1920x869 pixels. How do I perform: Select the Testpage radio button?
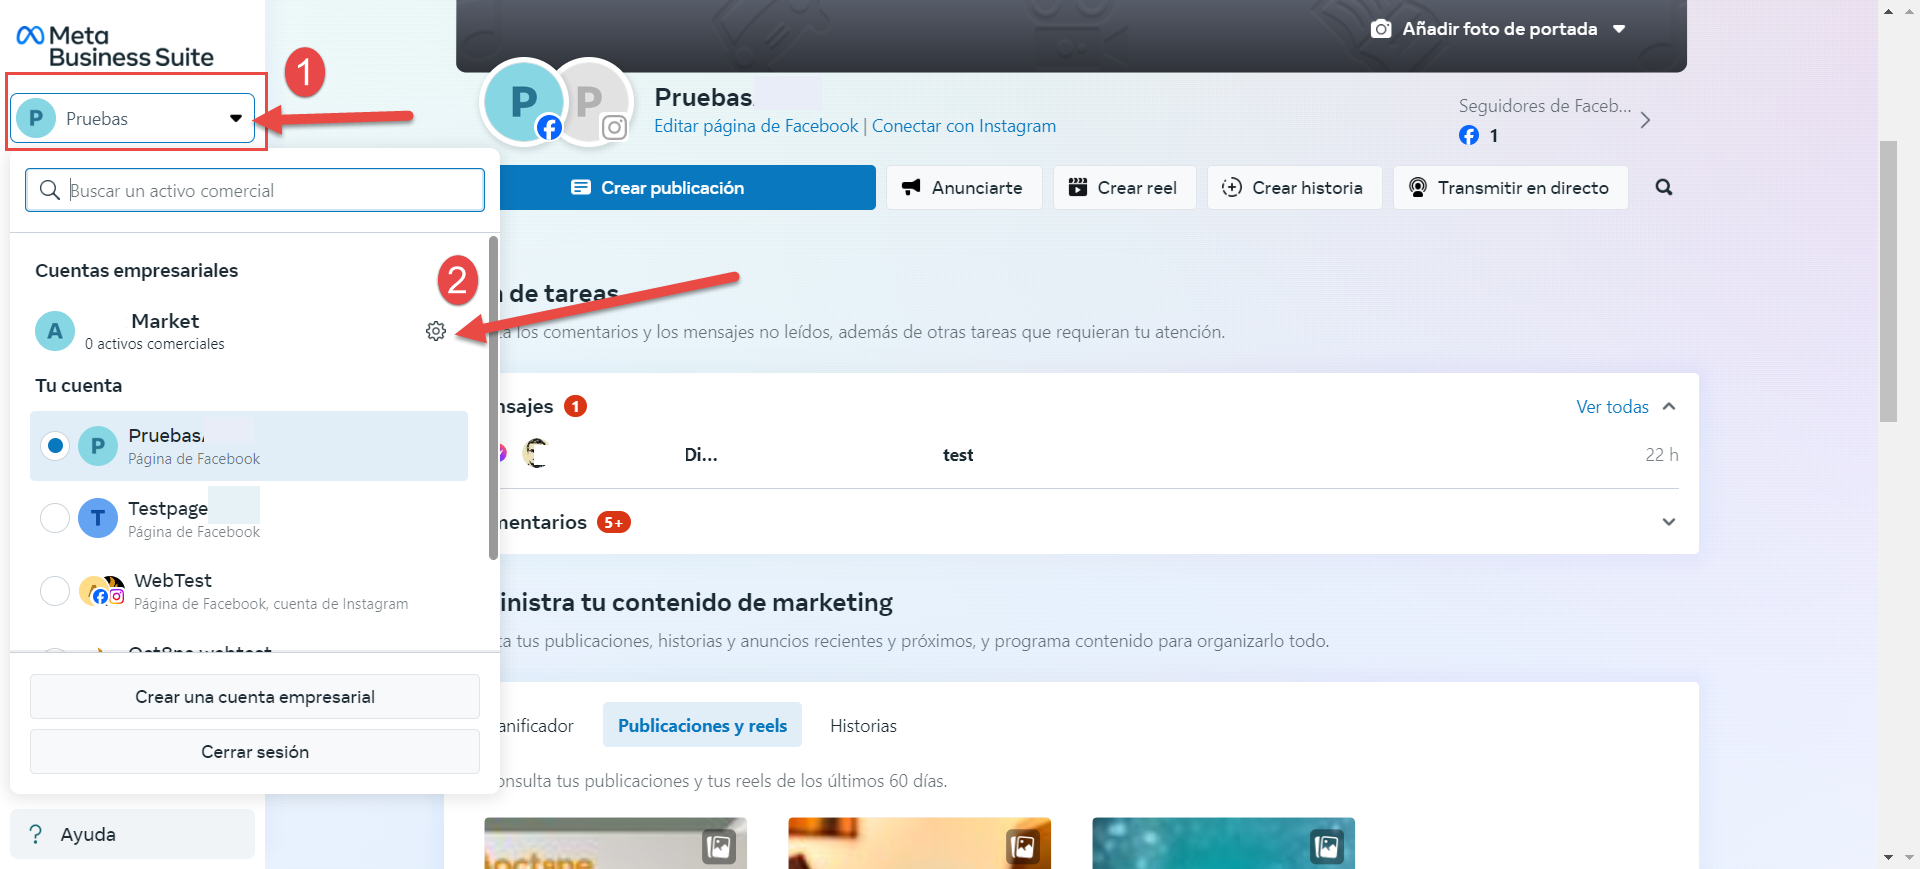pos(55,518)
